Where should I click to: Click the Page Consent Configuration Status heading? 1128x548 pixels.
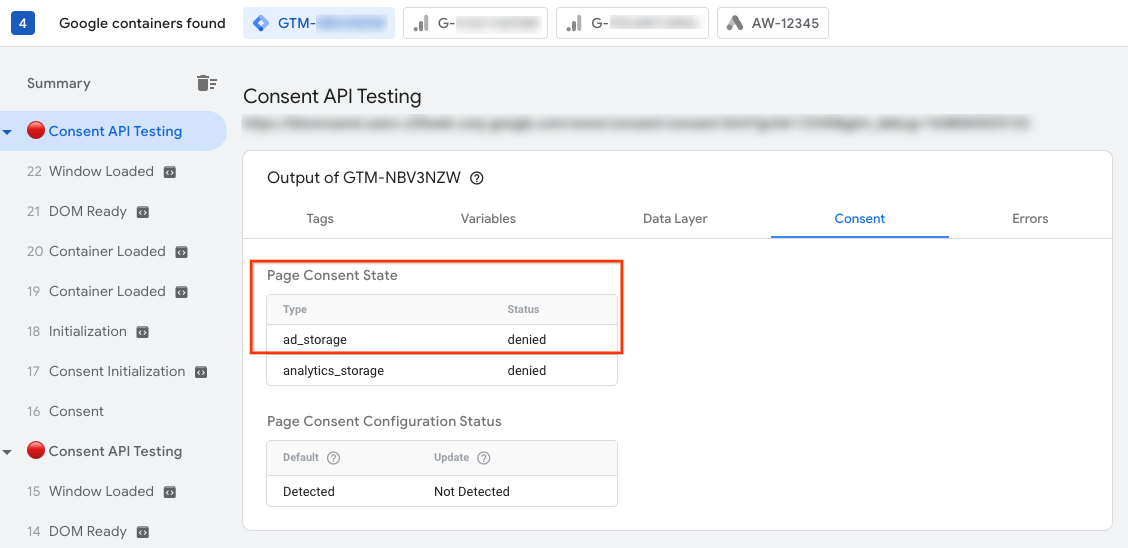[x=384, y=421]
